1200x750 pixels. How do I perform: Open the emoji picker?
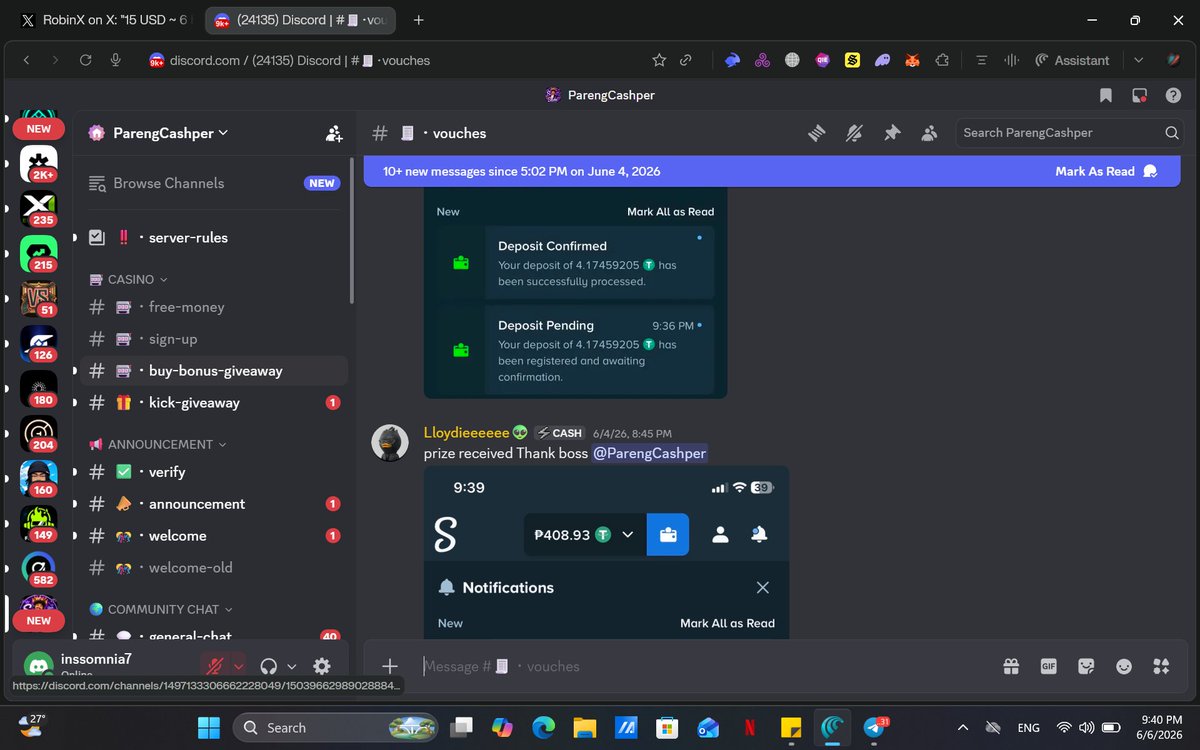[1124, 666]
